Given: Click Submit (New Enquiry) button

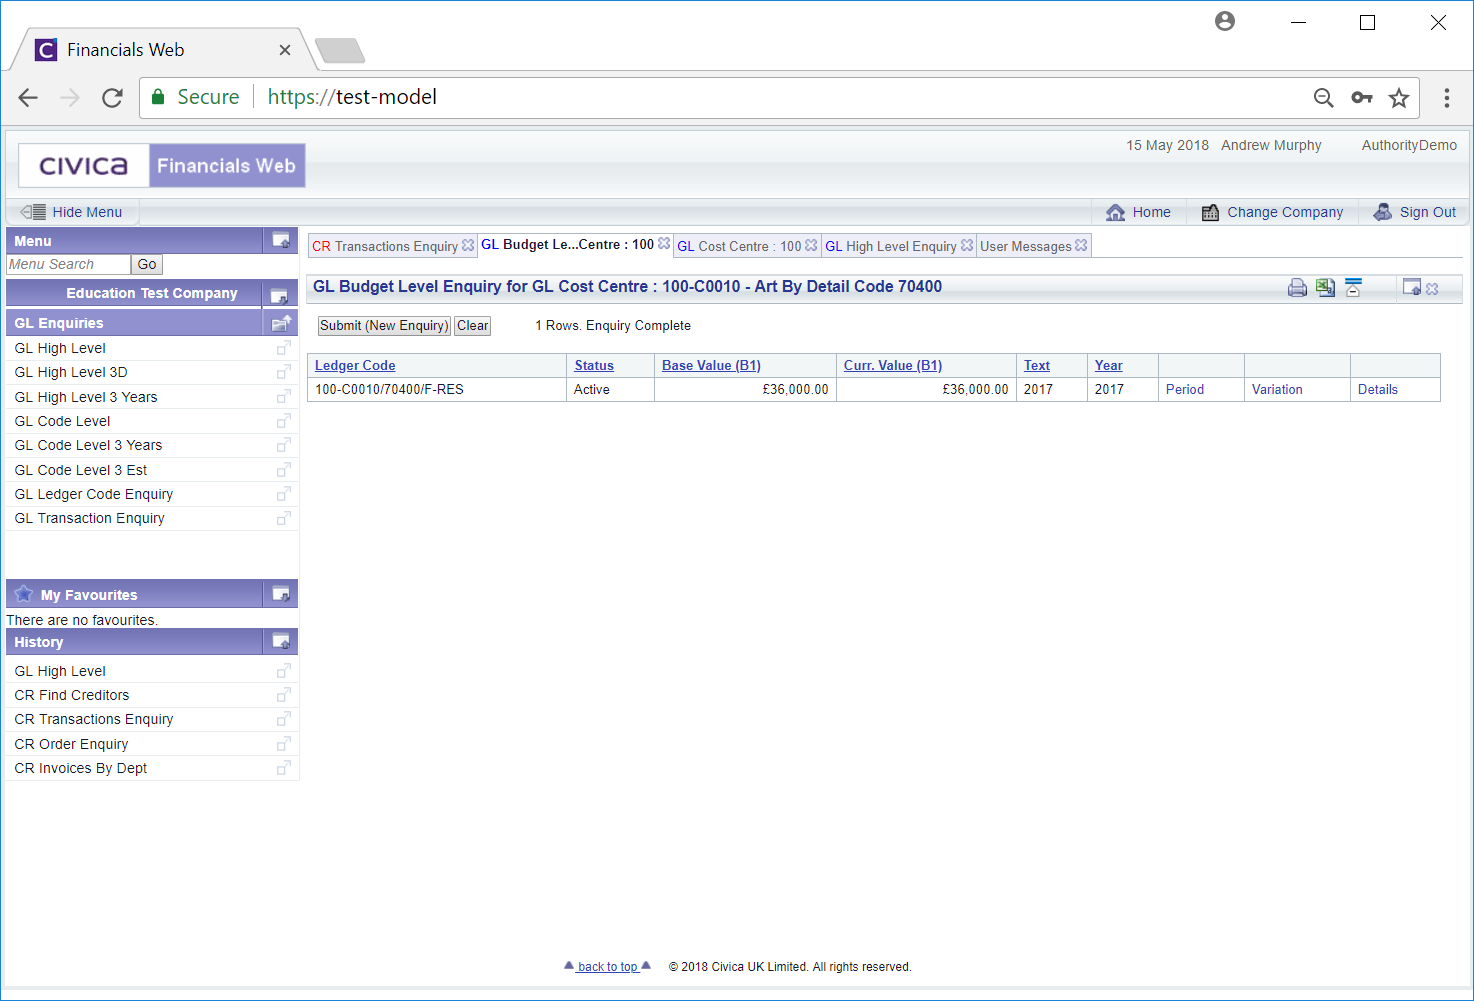Looking at the screenshot, I should pos(384,326).
